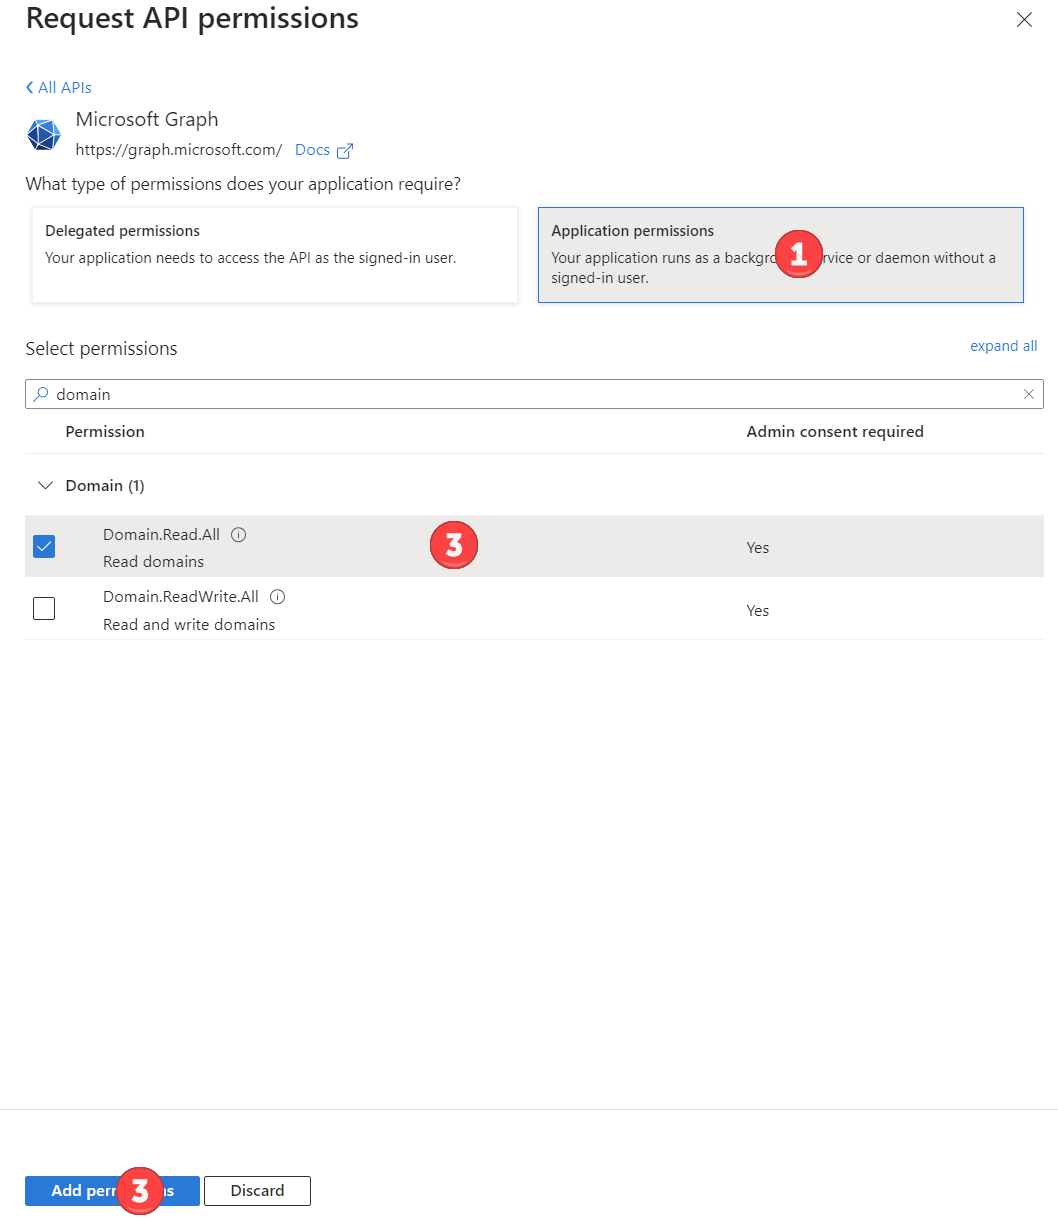This screenshot has width=1058, height=1218.
Task: Open Docs via the external link icon
Action: [346, 149]
